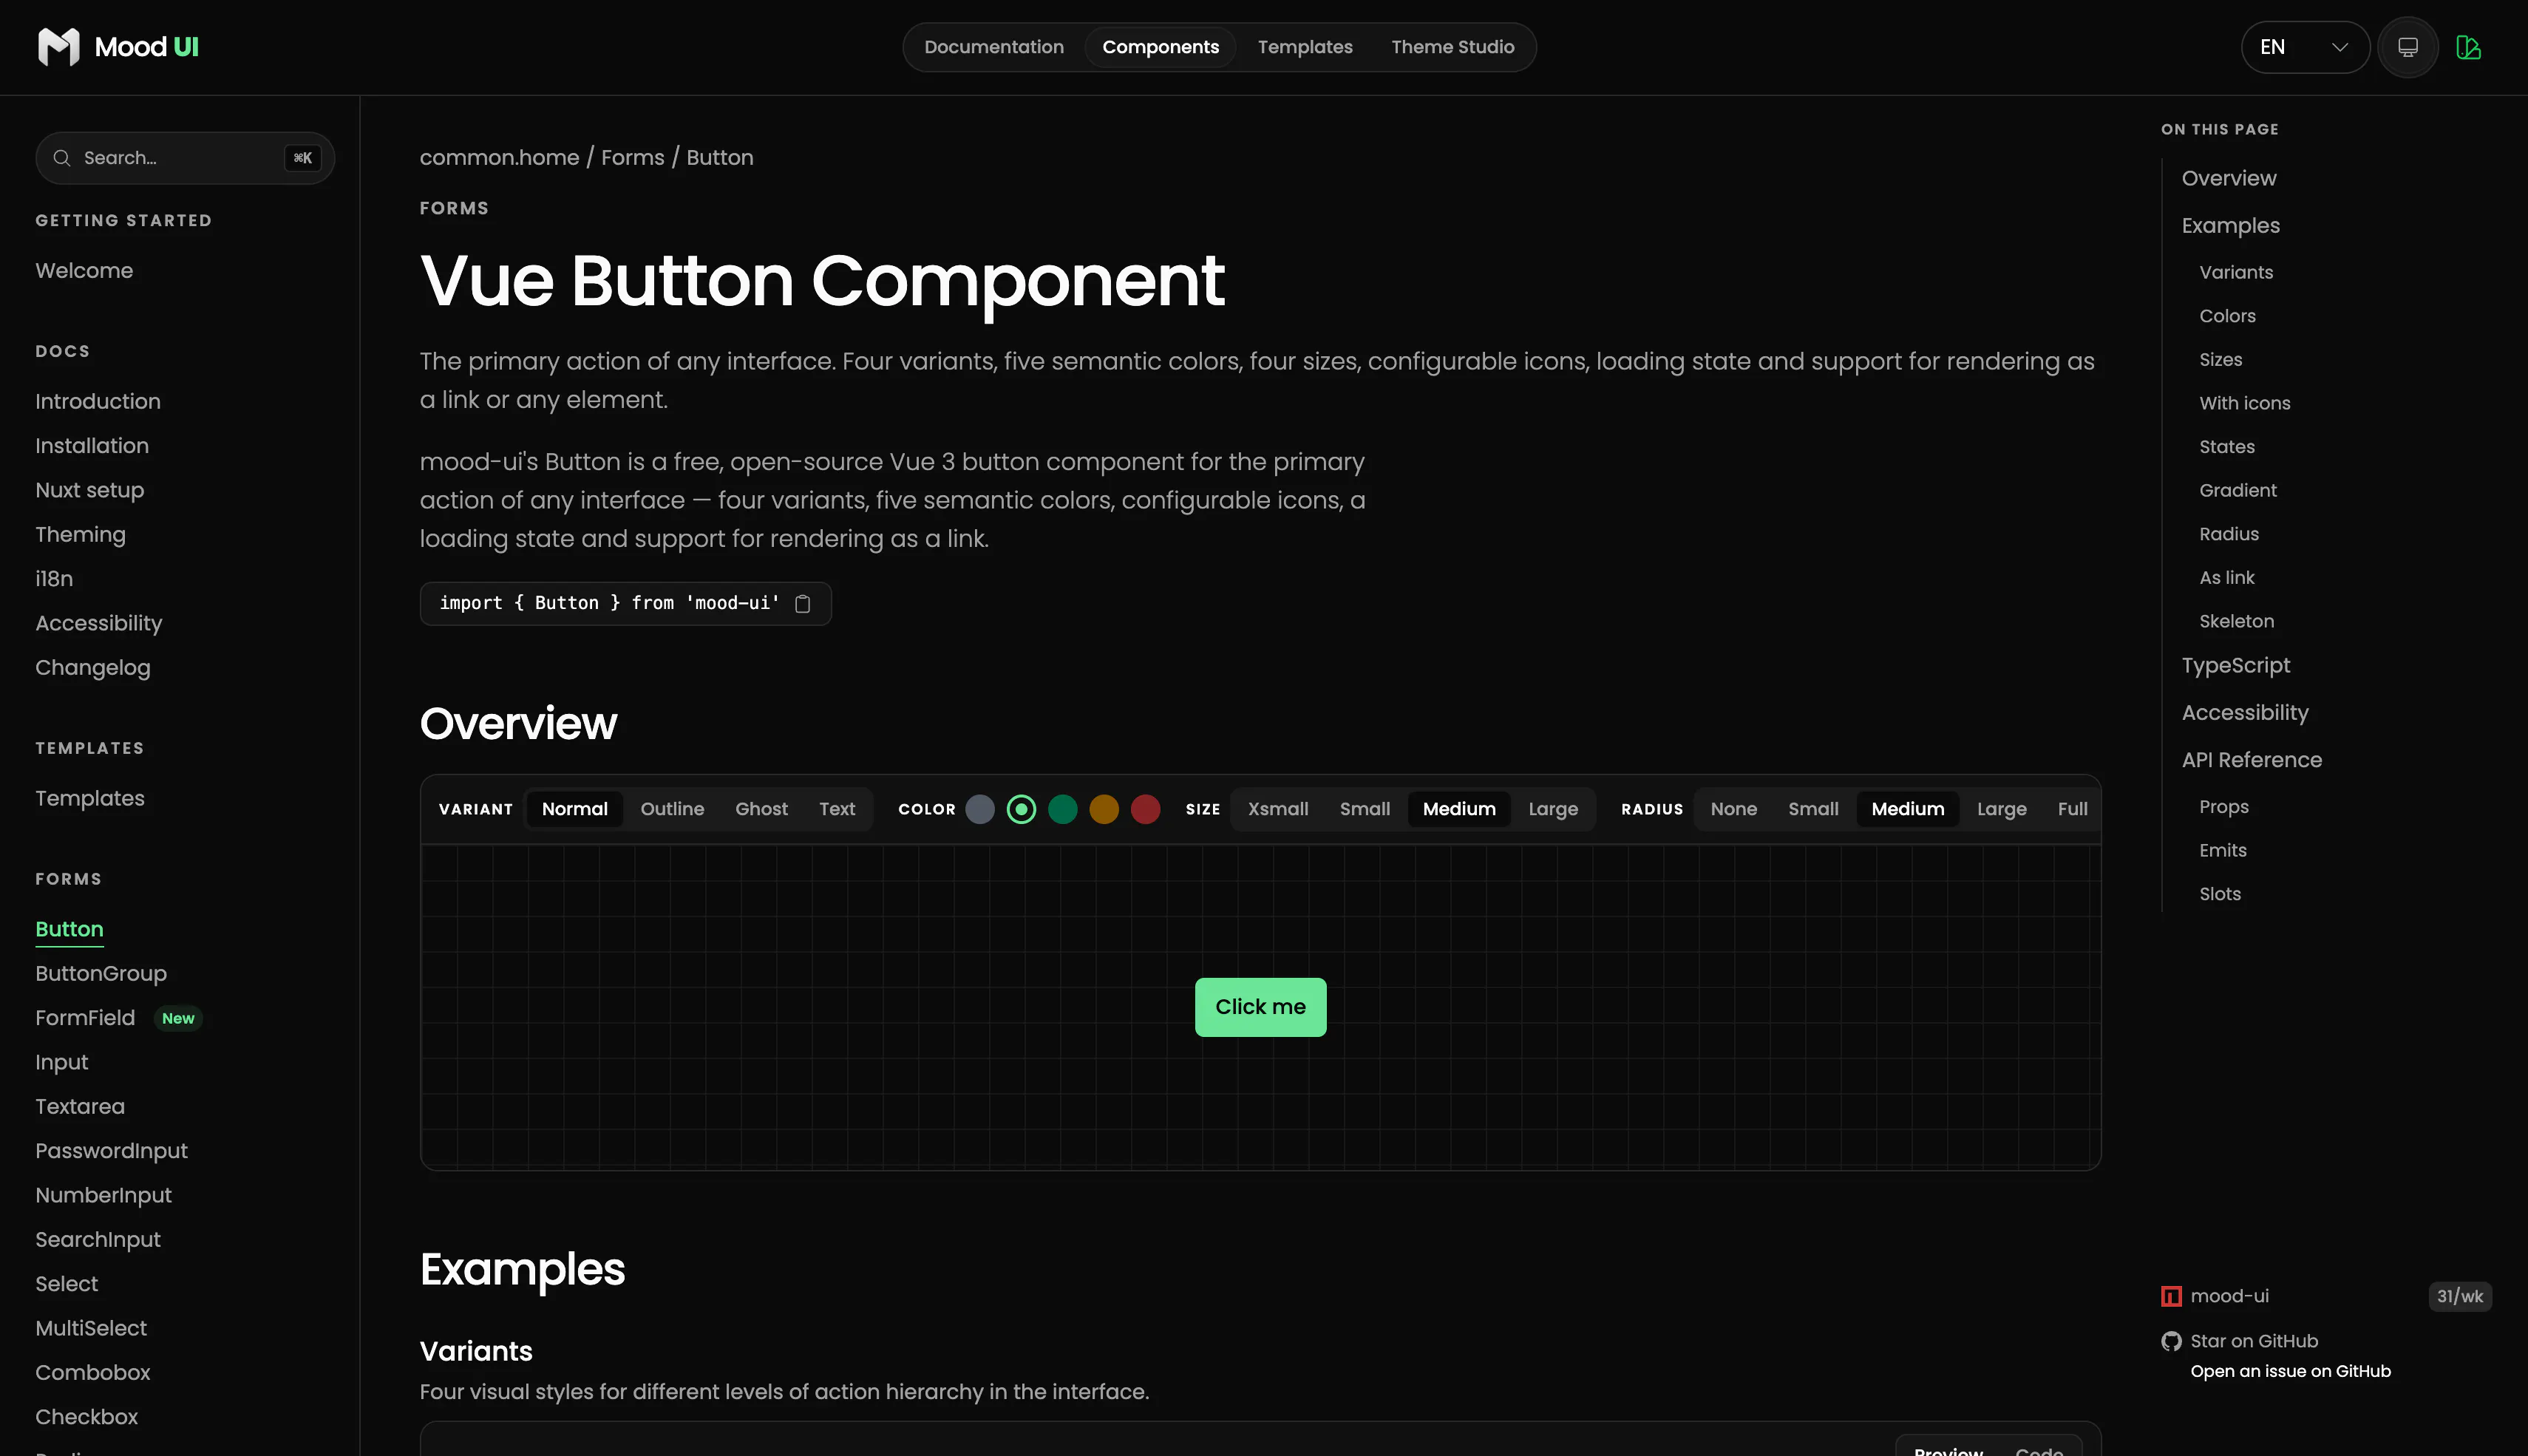This screenshot has height=1456, width=2528.
Task: Choose Medium in the Size group
Action: tap(1459, 809)
